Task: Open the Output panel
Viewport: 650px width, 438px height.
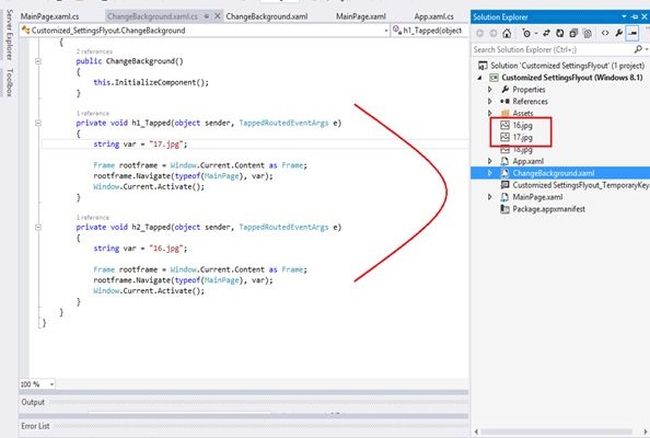Action: (33, 402)
